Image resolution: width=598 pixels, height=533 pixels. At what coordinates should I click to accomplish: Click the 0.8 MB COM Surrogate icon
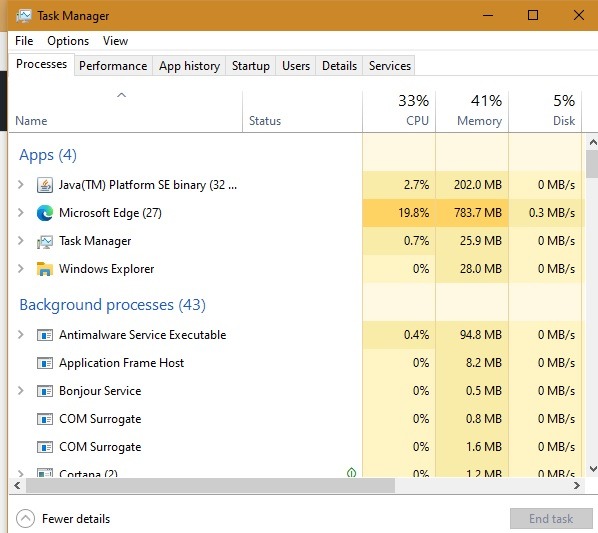(45, 419)
